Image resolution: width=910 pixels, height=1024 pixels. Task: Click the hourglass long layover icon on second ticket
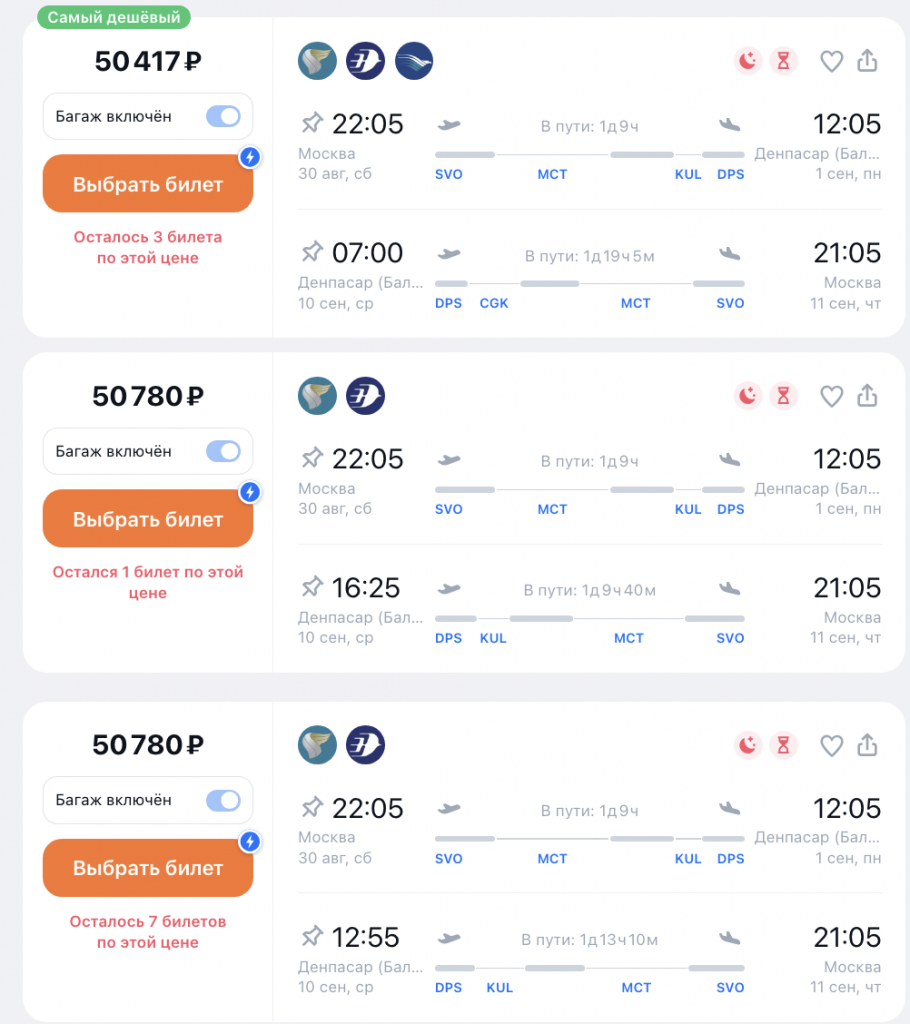[x=783, y=396]
